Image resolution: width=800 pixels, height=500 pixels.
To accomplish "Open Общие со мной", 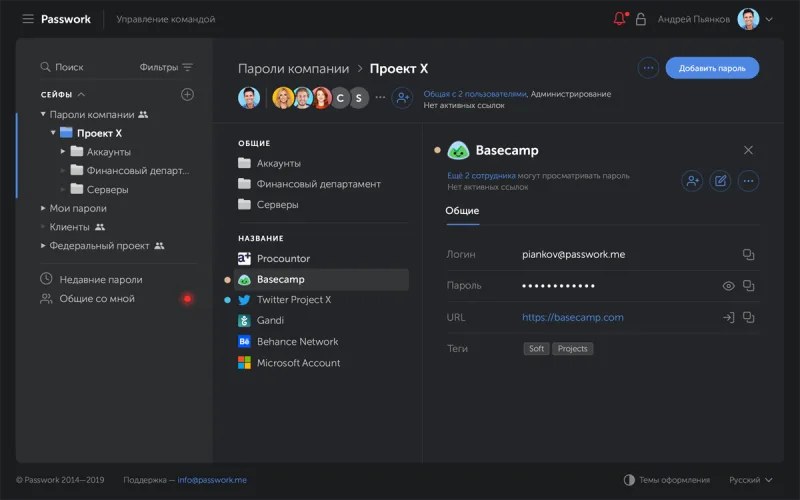I will coord(97,299).
